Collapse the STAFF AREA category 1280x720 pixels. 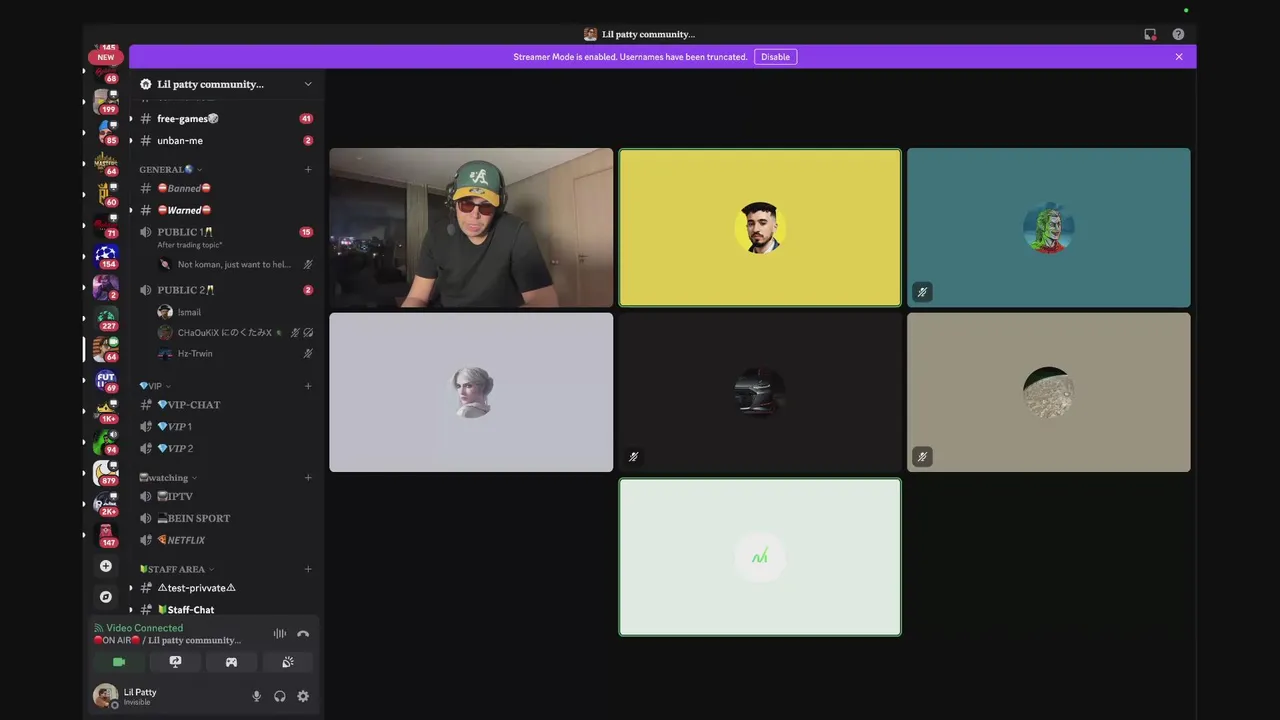click(176, 569)
